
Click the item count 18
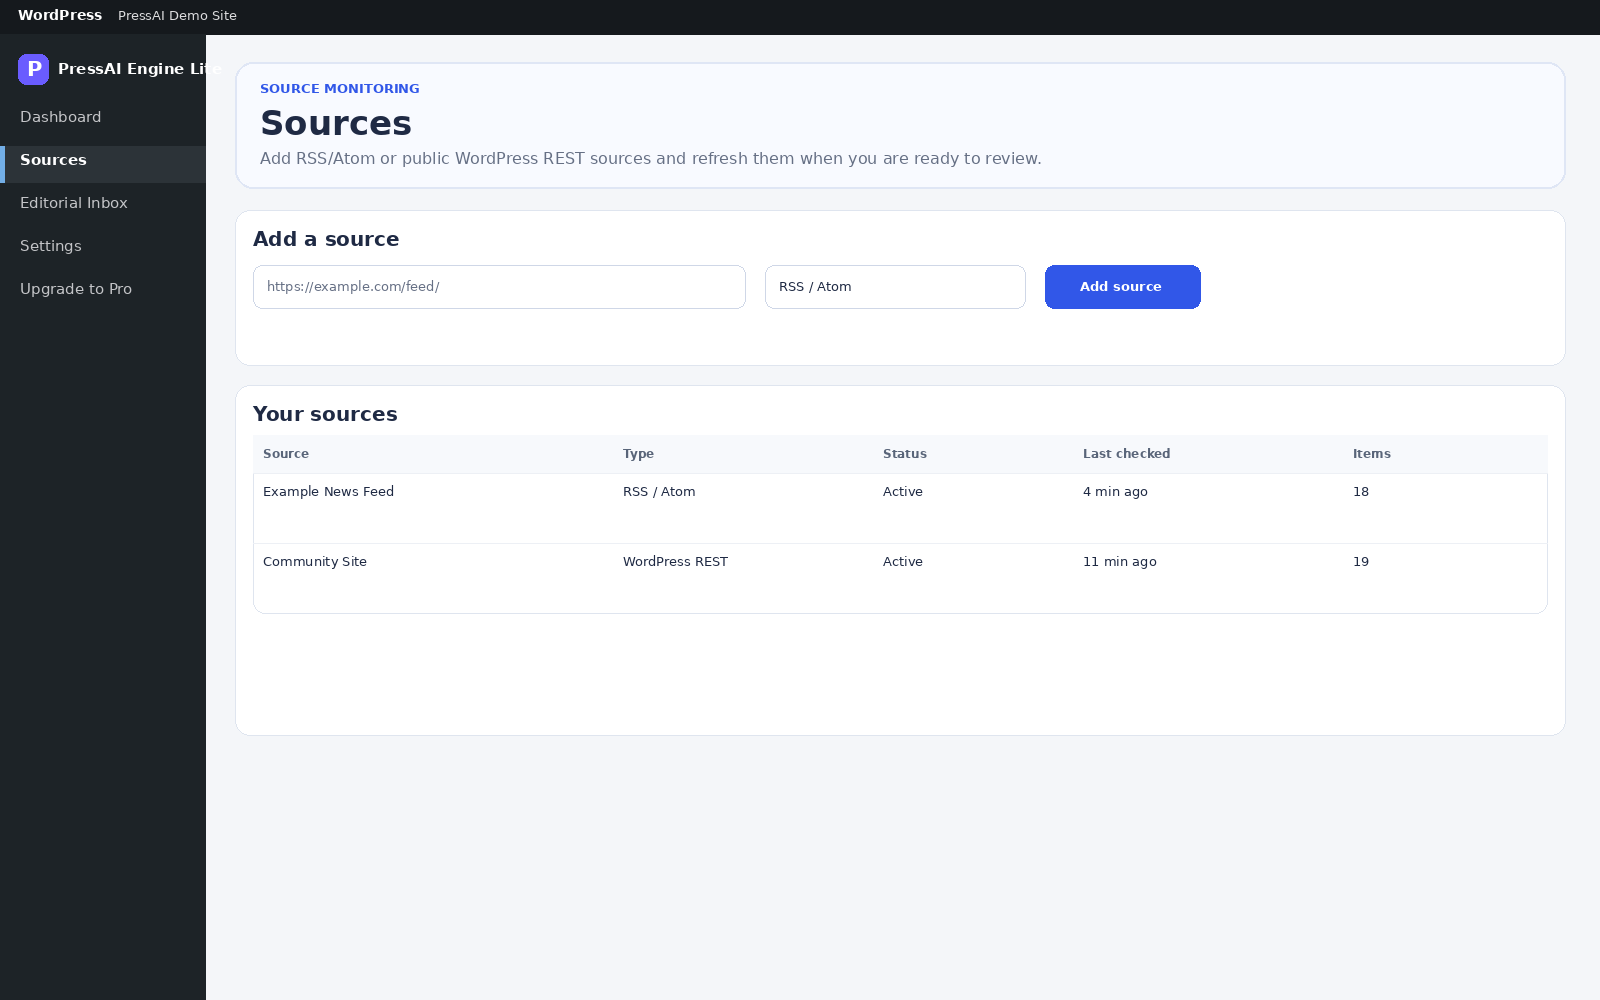(x=1361, y=492)
